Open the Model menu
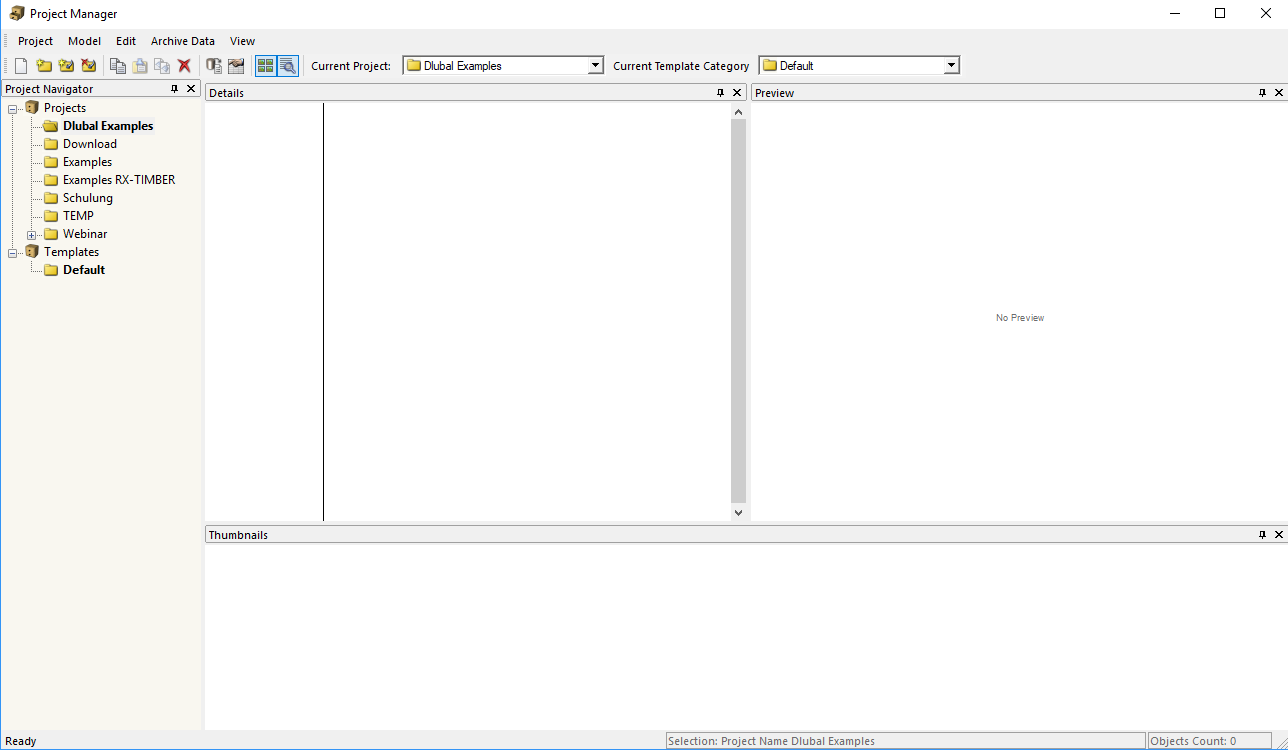Image resolution: width=1288 pixels, height=750 pixels. 84,41
